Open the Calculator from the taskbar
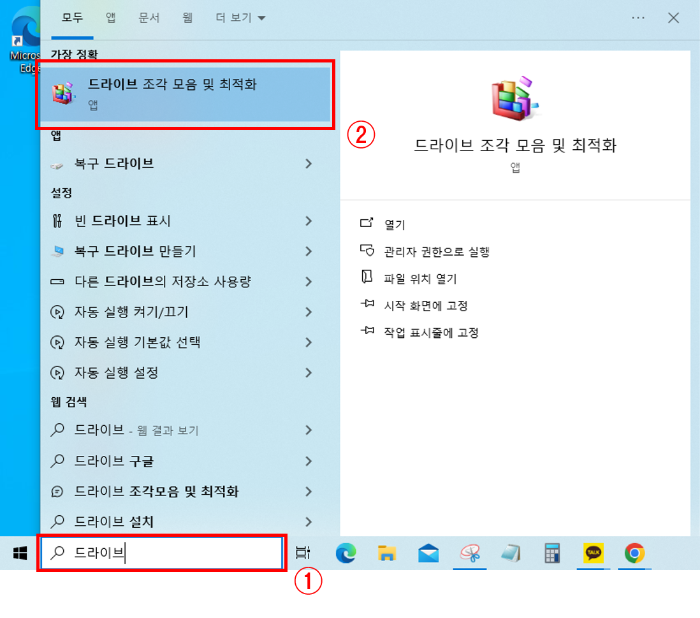The width and height of the screenshot is (700, 618). (552, 553)
